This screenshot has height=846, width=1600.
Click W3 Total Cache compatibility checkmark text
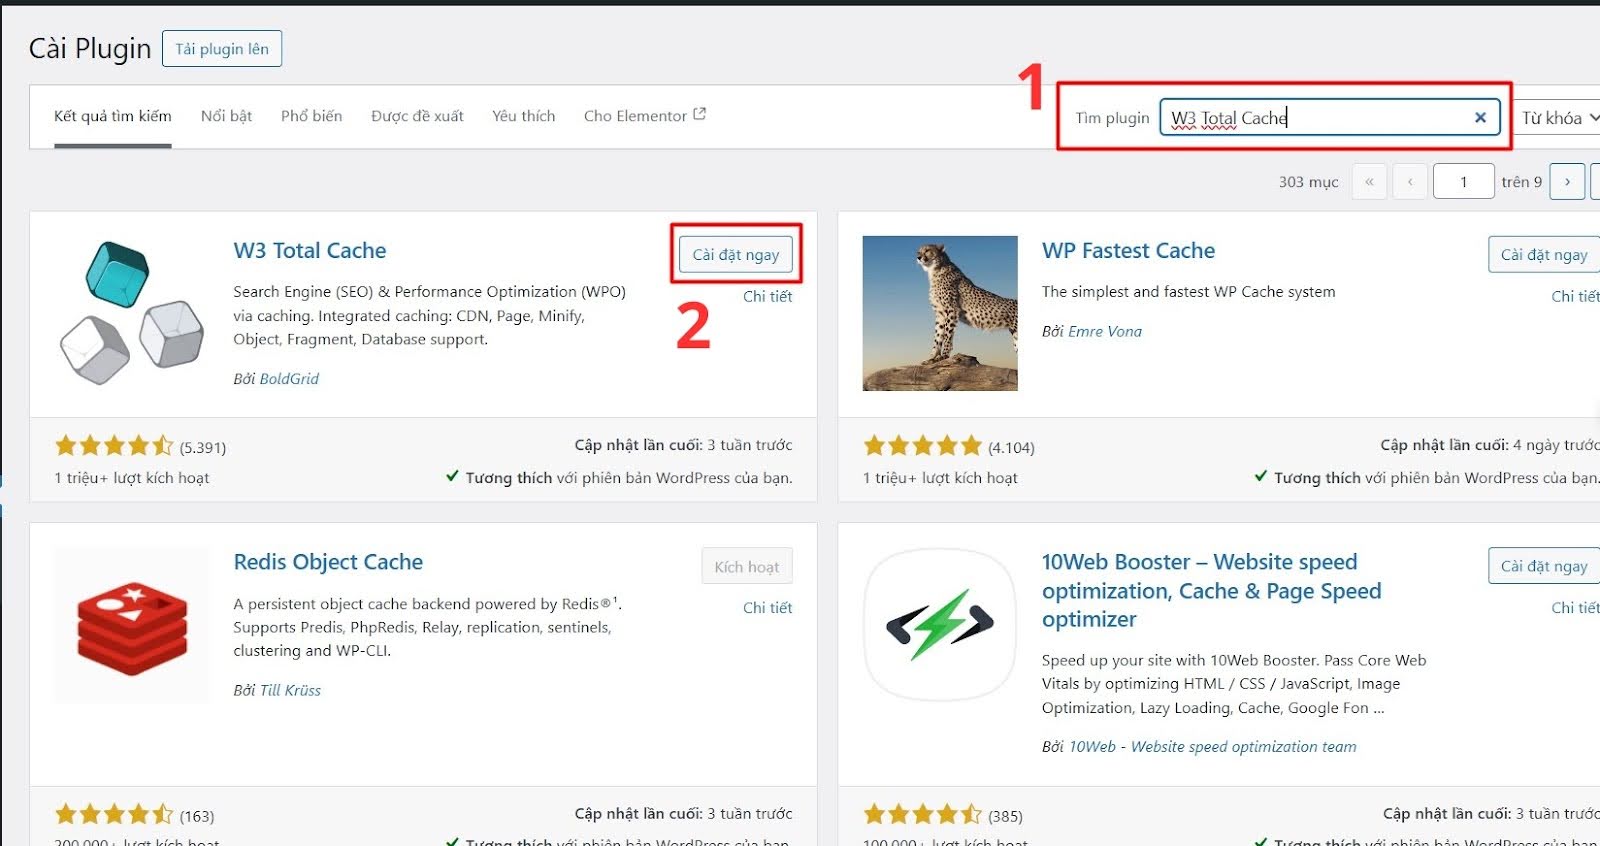(619, 477)
